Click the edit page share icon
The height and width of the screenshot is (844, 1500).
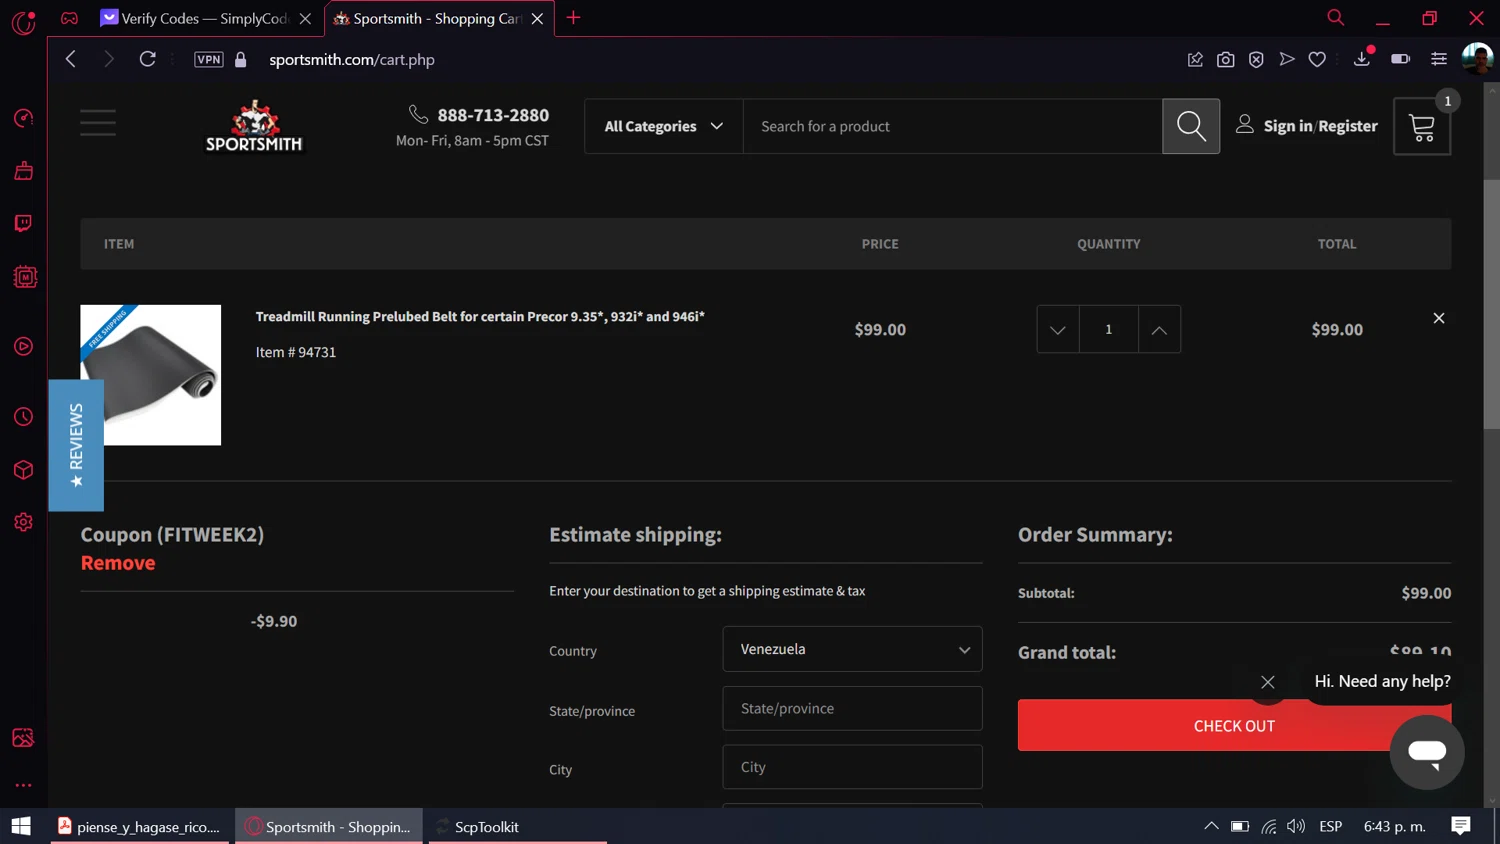1195,59
